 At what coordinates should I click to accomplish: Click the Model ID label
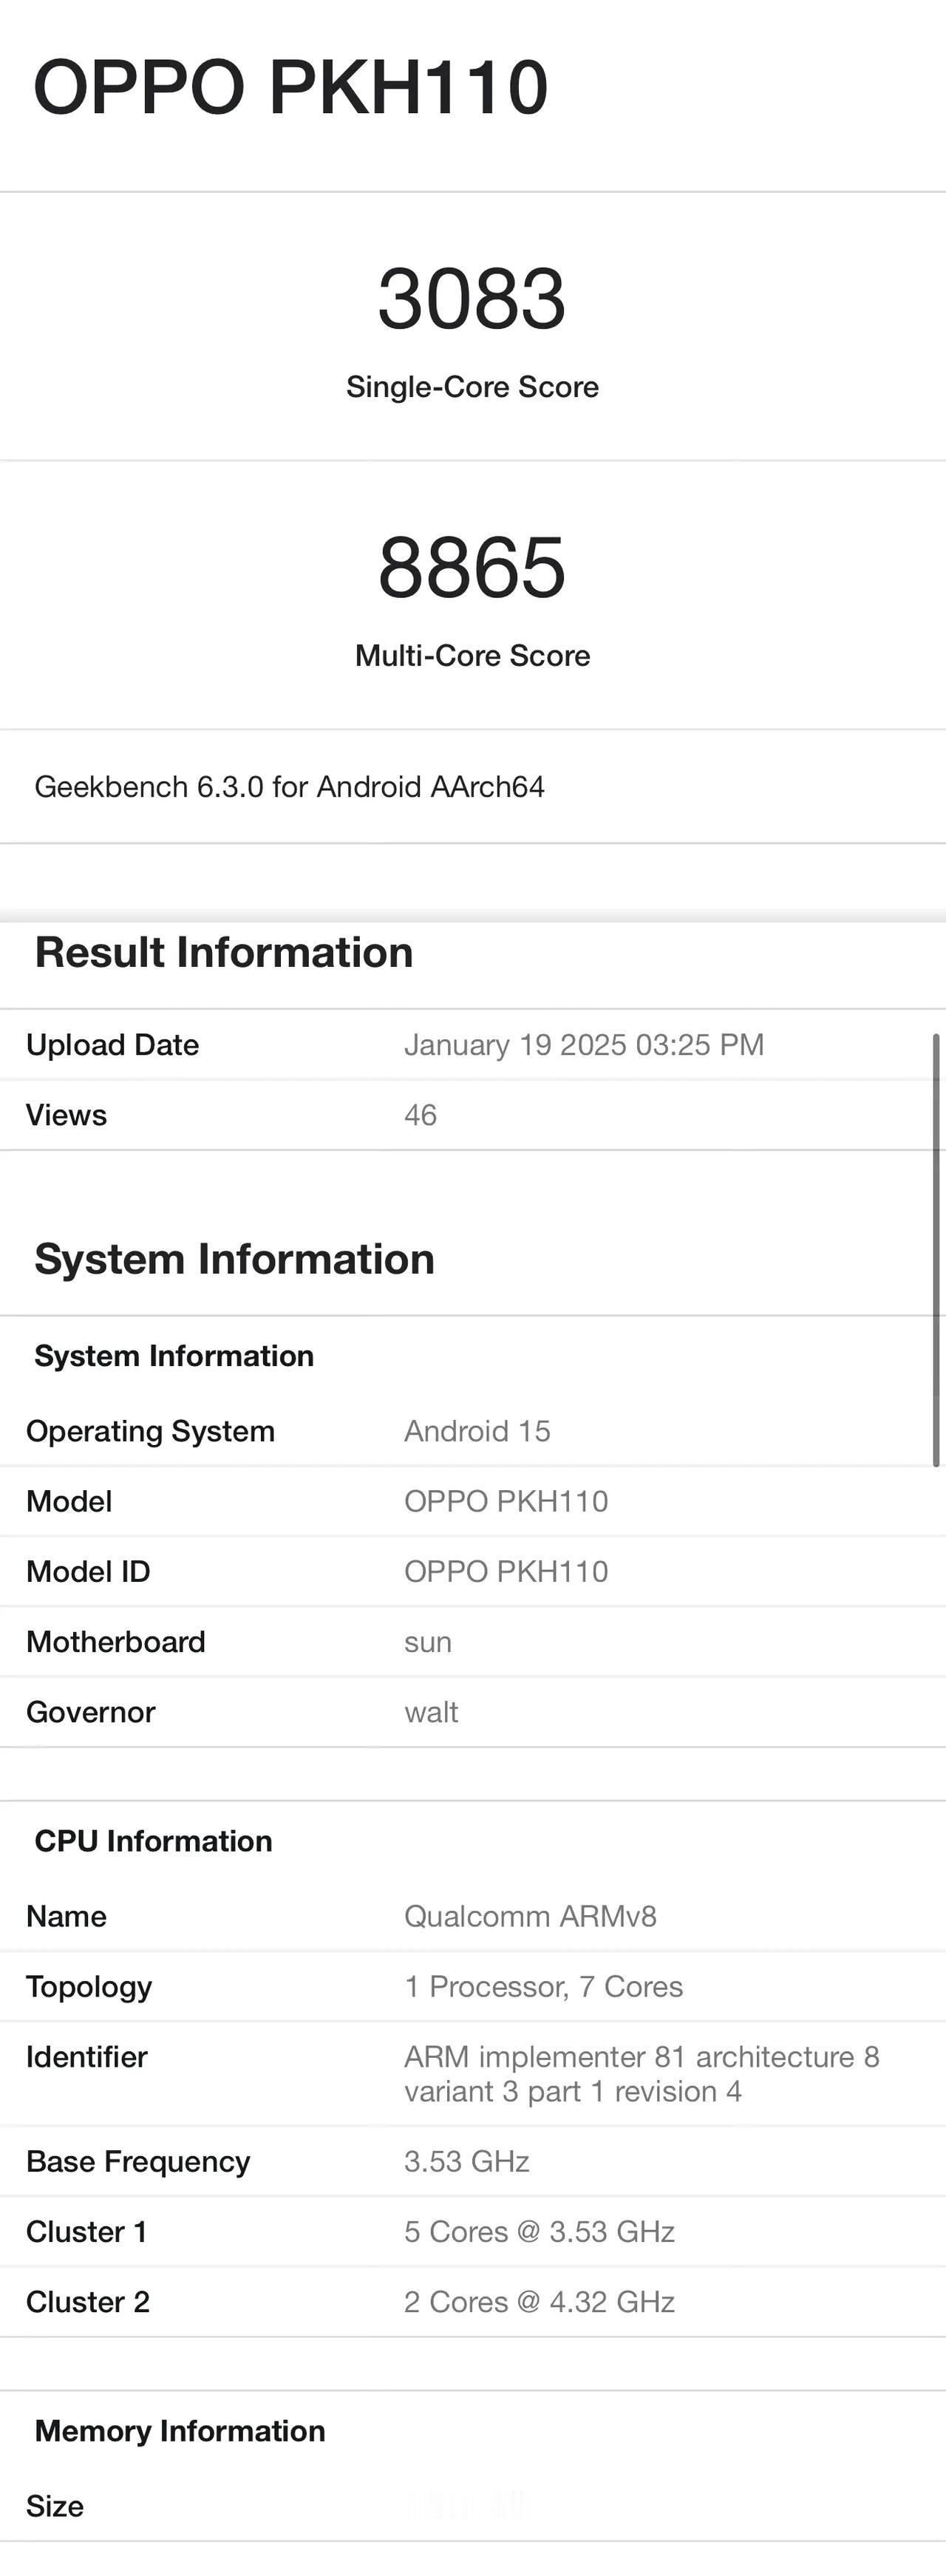(89, 1571)
